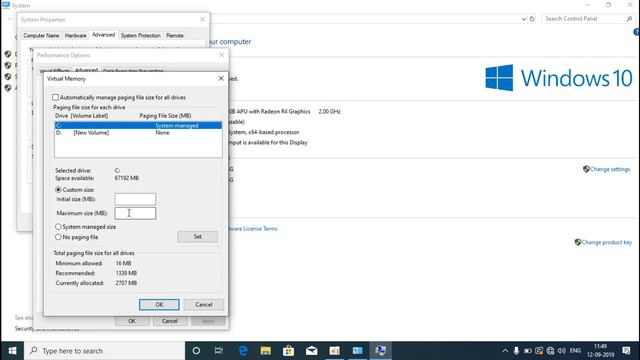Expand the address bar history dropdown

(x=524, y=19)
